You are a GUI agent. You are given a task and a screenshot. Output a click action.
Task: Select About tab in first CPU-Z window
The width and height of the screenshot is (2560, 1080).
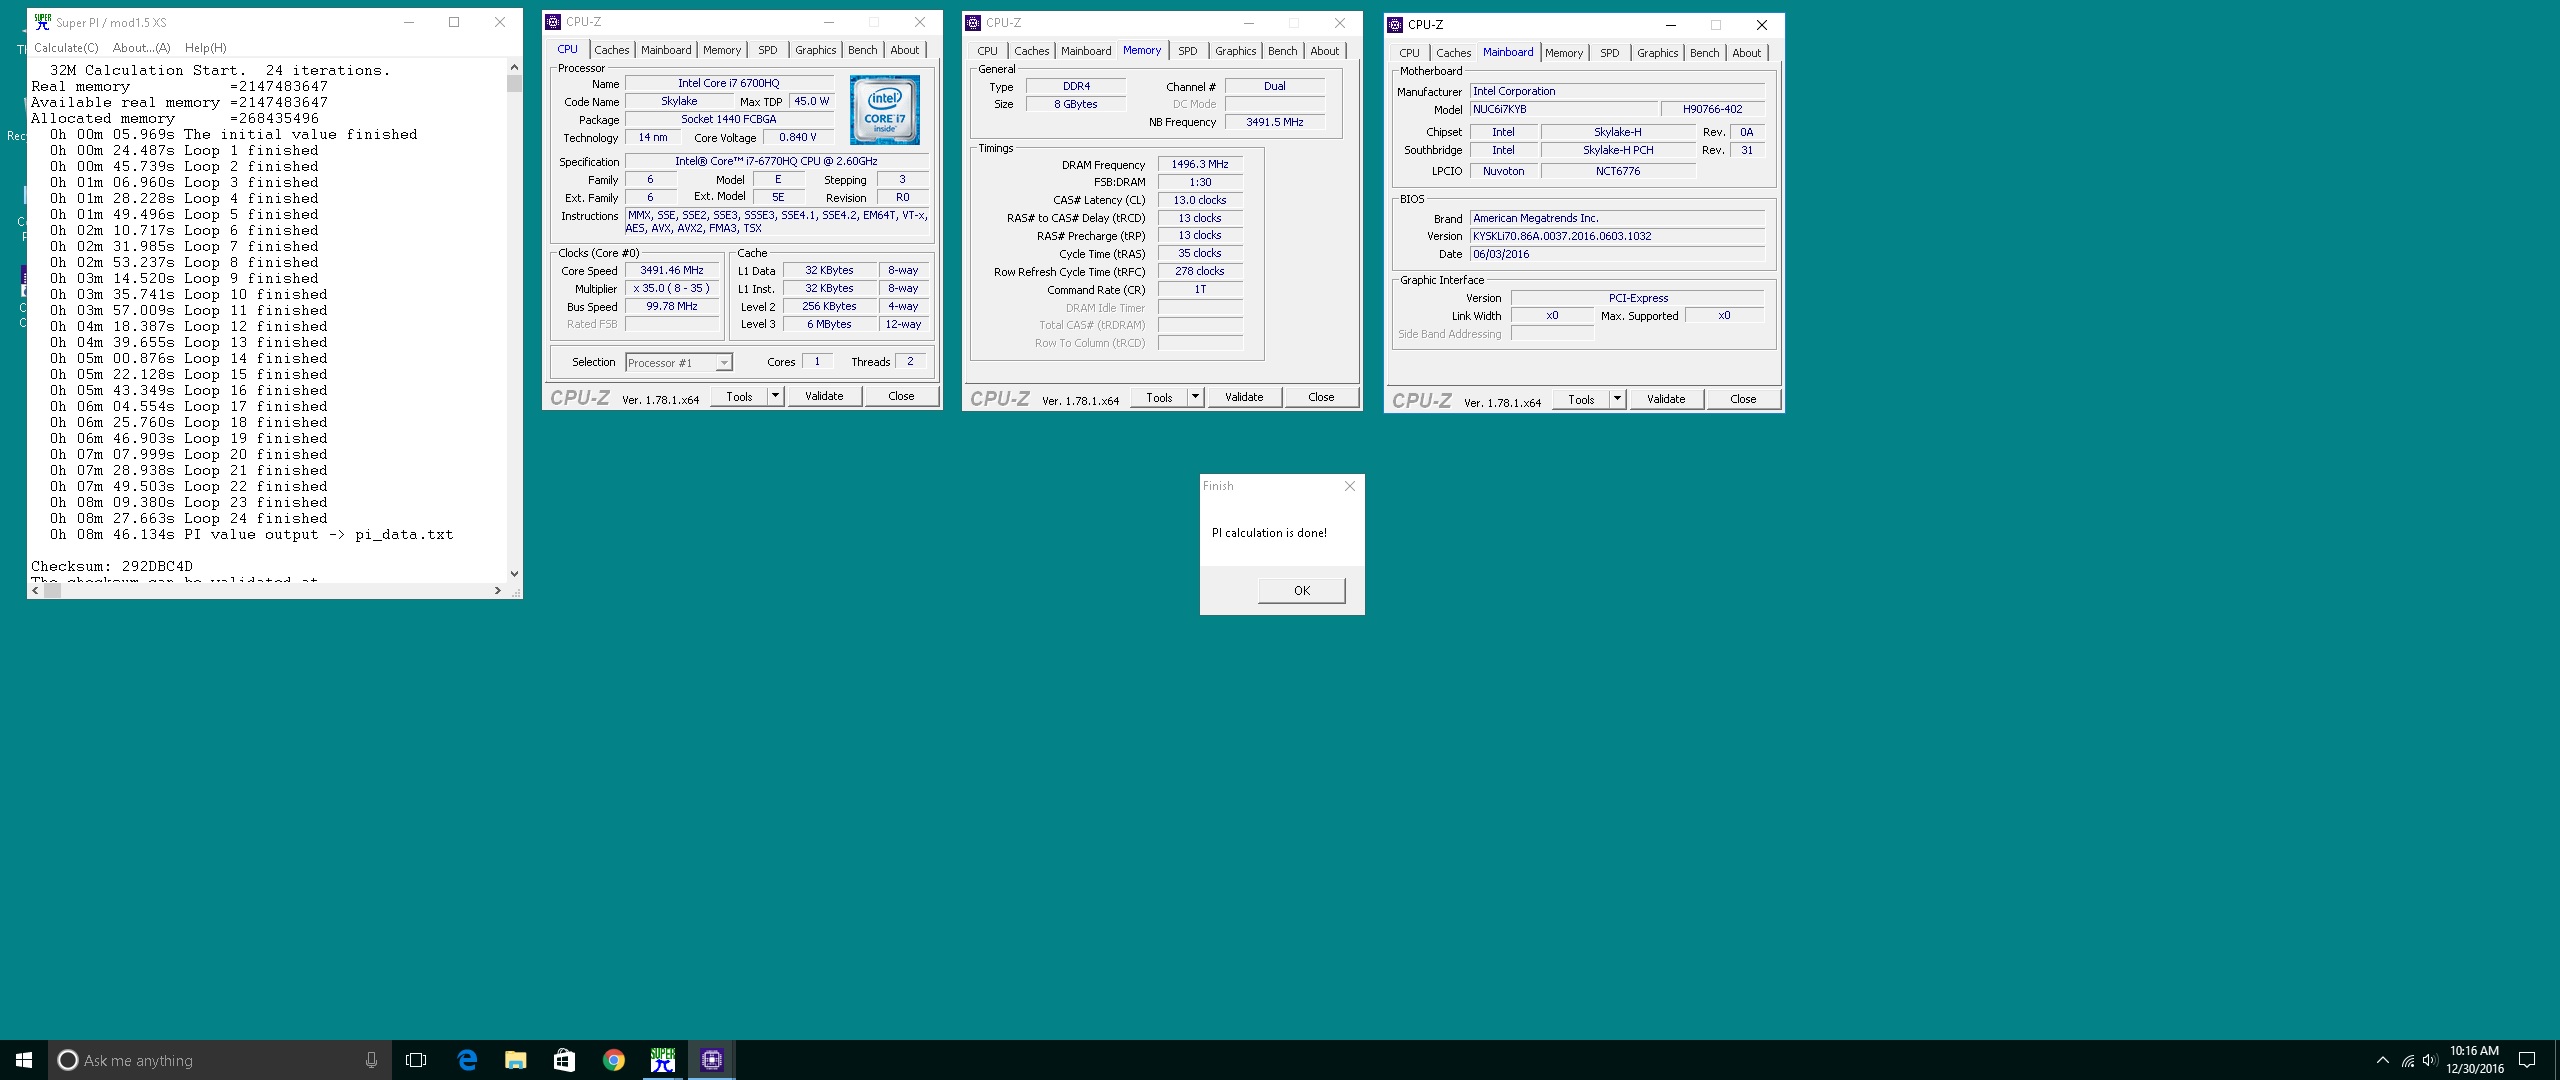904,50
